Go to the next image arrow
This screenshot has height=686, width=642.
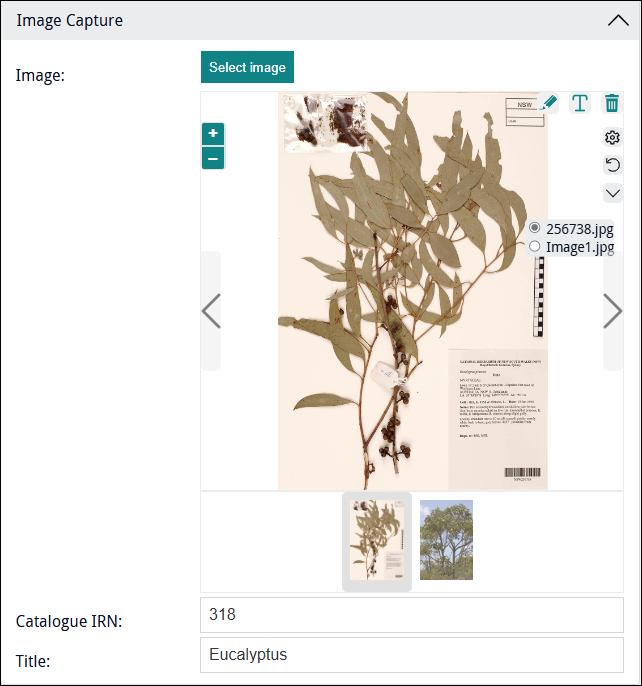coord(613,311)
